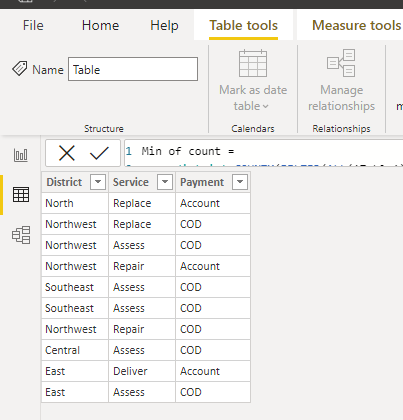Open the Help ribbon tab

[x=164, y=26]
